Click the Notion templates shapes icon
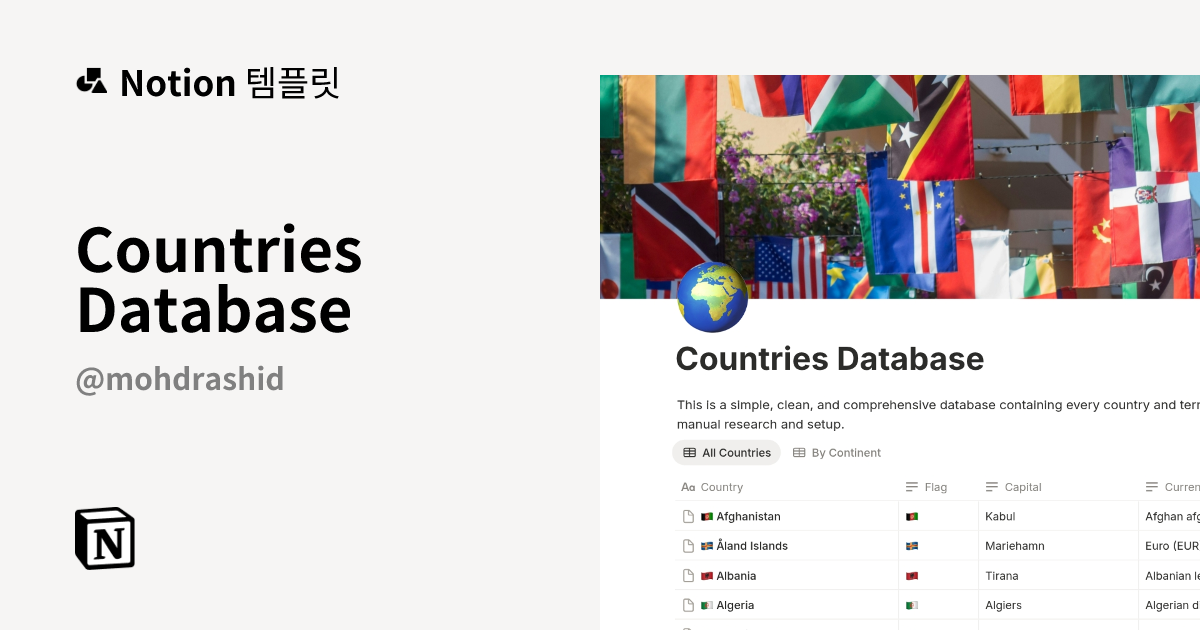The height and width of the screenshot is (630, 1200). coord(92,81)
